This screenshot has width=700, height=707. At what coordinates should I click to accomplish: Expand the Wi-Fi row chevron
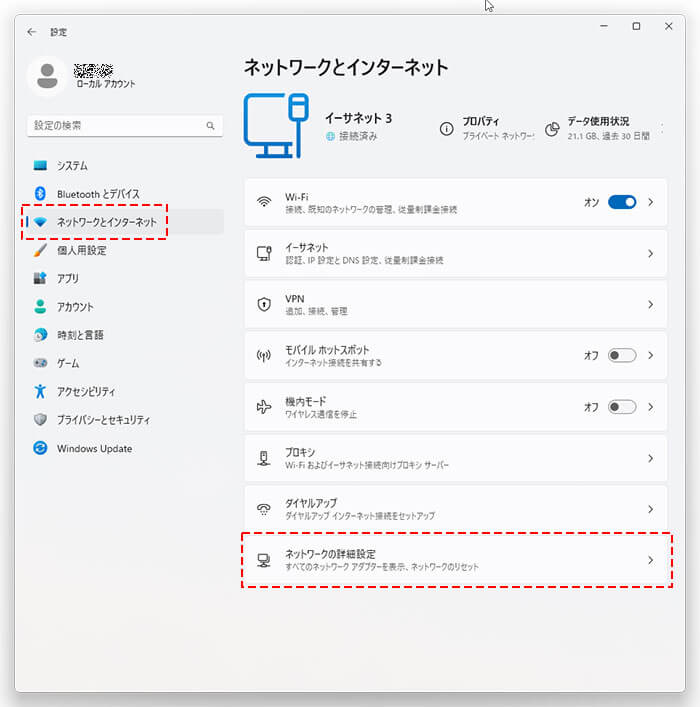(650, 202)
